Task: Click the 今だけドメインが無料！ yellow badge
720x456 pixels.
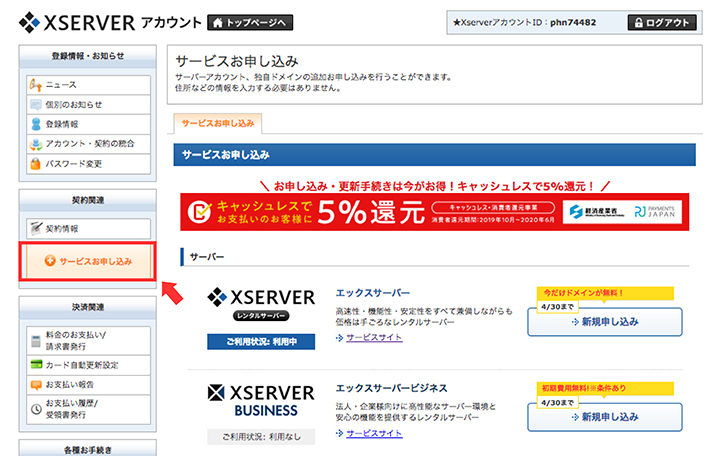Action: (605, 293)
